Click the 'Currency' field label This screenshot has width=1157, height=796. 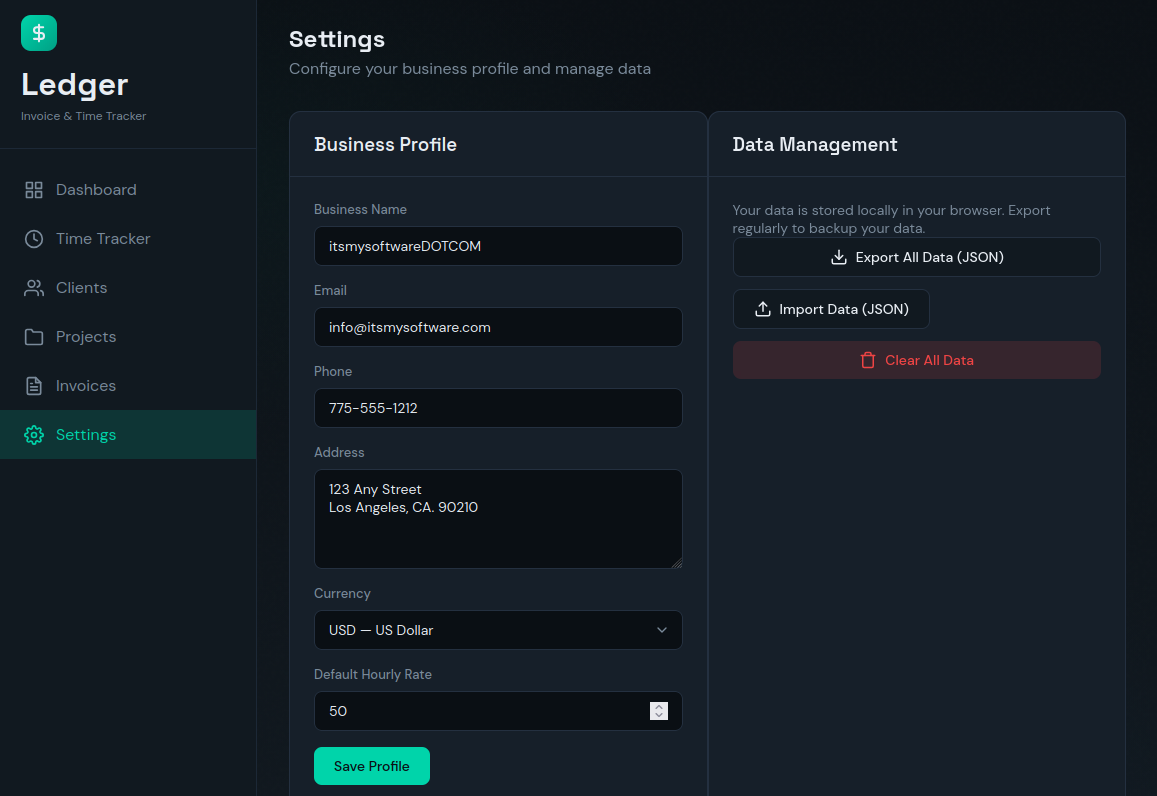pos(342,593)
